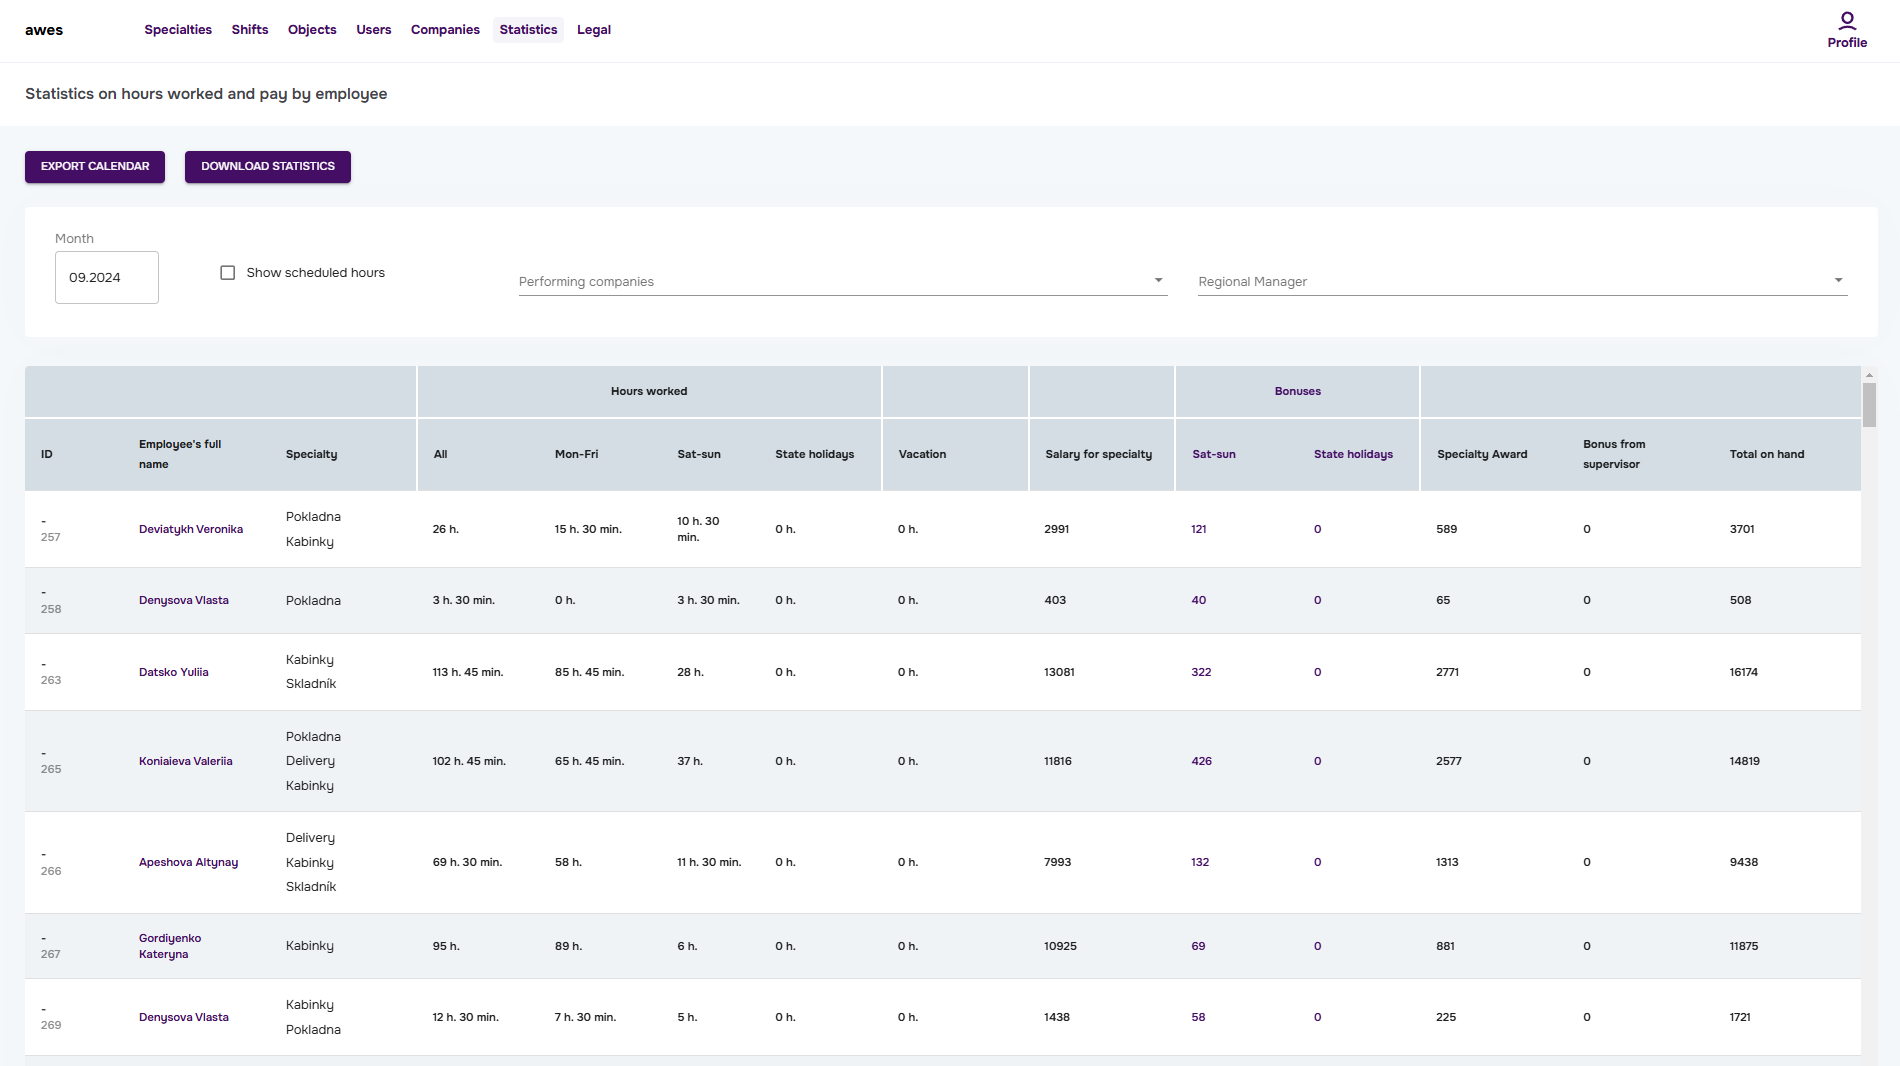The width and height of the screenshot is (1900, 1066).
Task: Open the Regional Manager dropdown
Action: (1521, 282)
